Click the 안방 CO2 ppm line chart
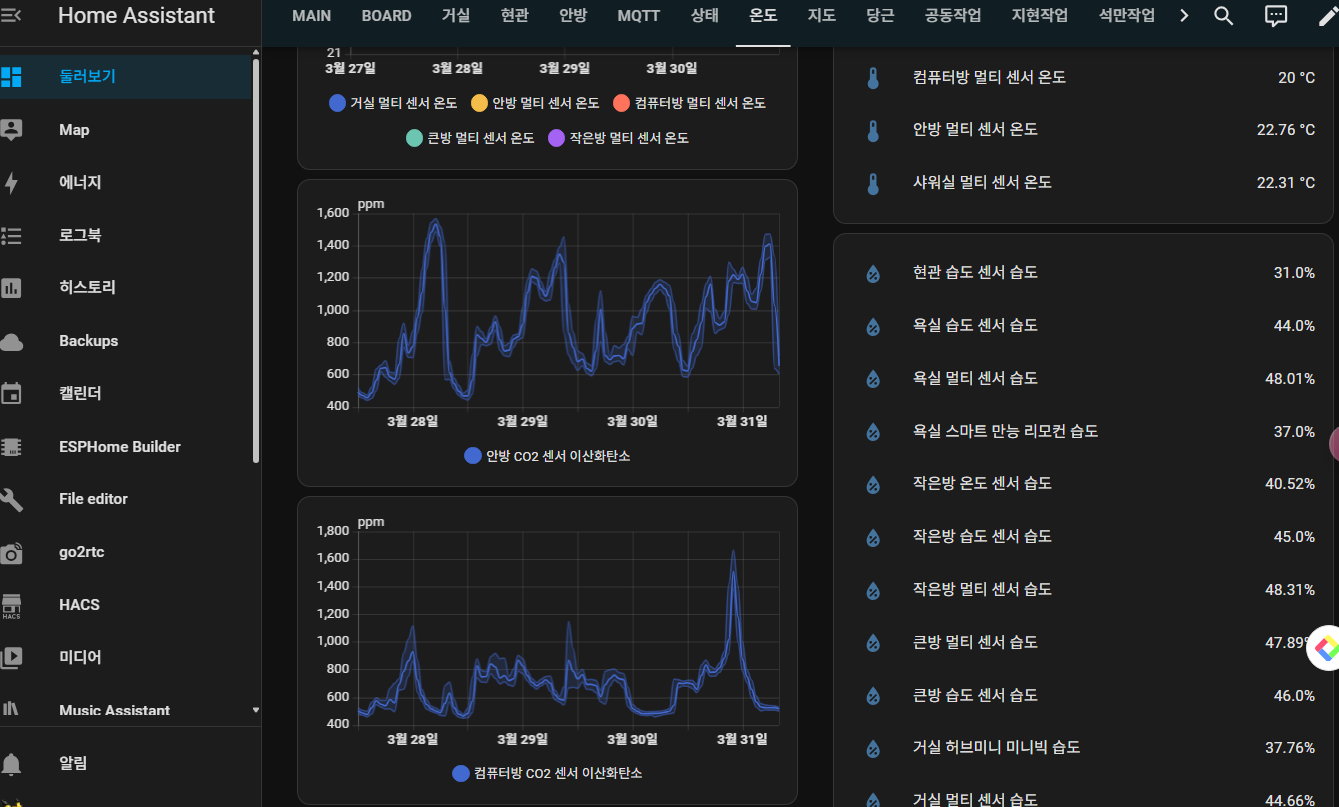Image resolution: width=1339 pixels, height=807 pixels. coord(568,310)
